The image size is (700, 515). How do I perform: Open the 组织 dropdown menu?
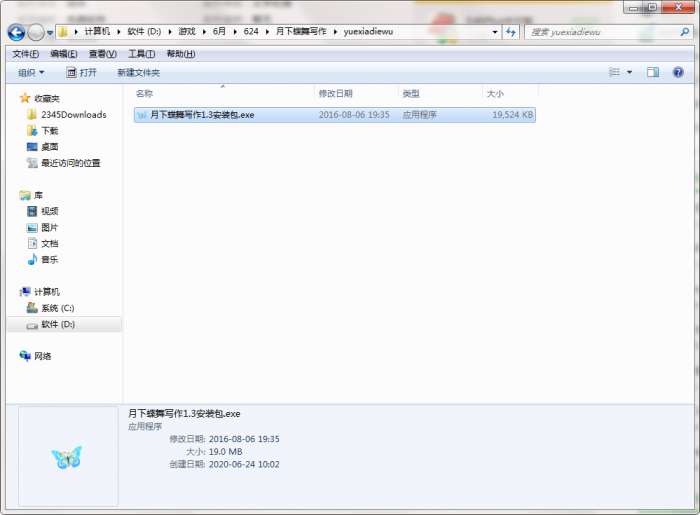(x=31, y=72)
